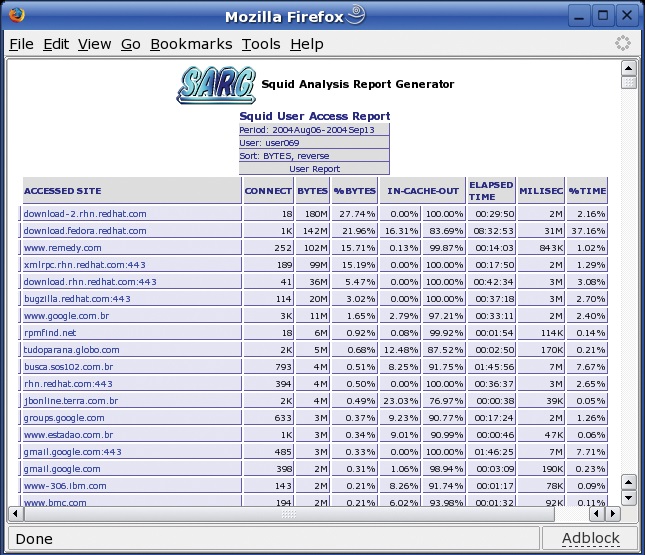Click the Done status bar text
This screenshot has width=645, height=555.
(x=34, y=539)
